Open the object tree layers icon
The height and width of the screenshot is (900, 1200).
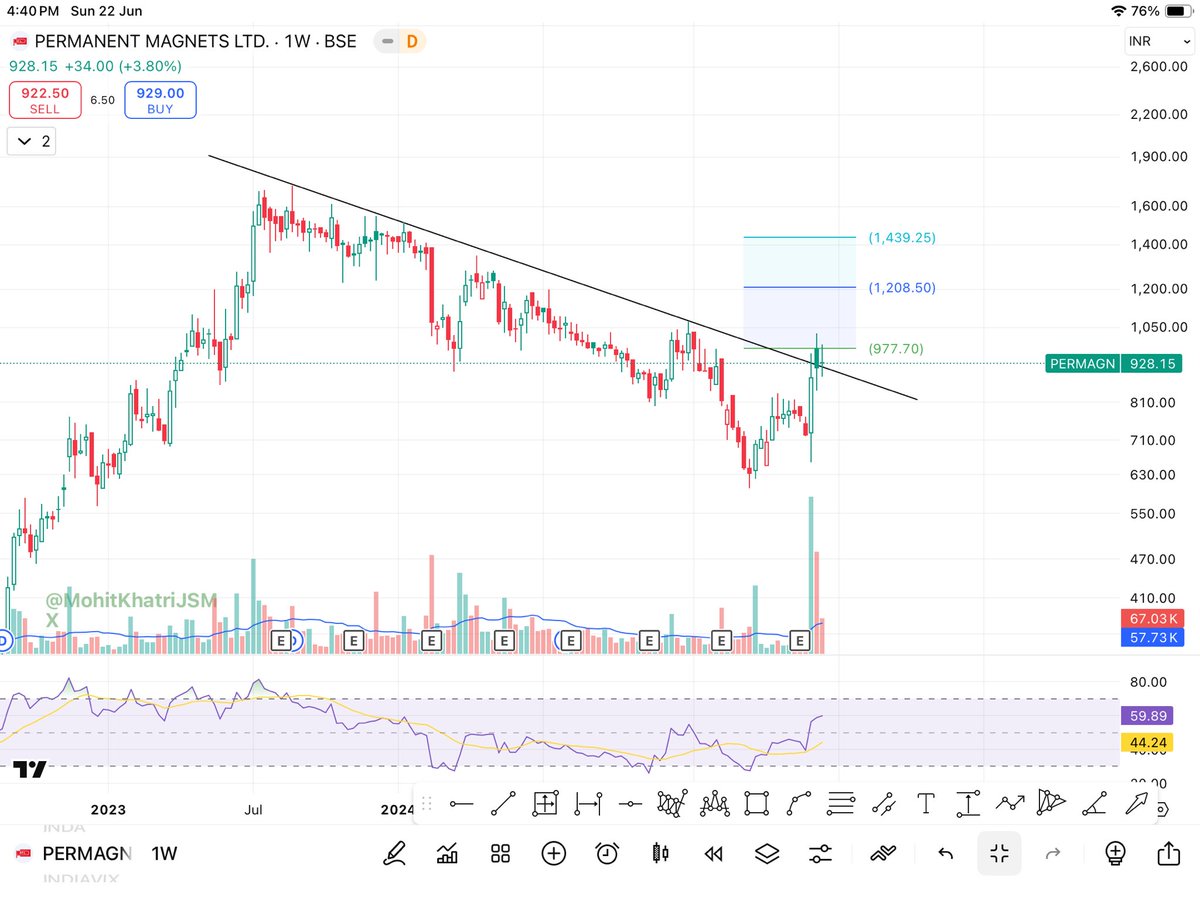click(766, 854)
